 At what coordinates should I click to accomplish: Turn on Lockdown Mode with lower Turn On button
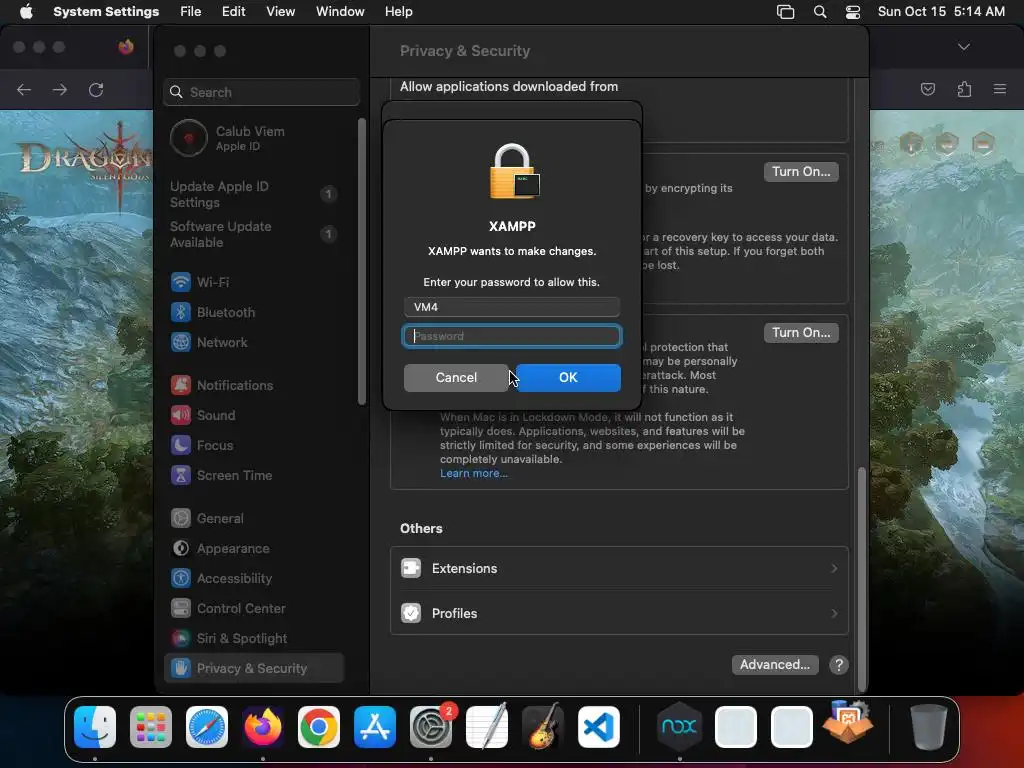[801, 333]
